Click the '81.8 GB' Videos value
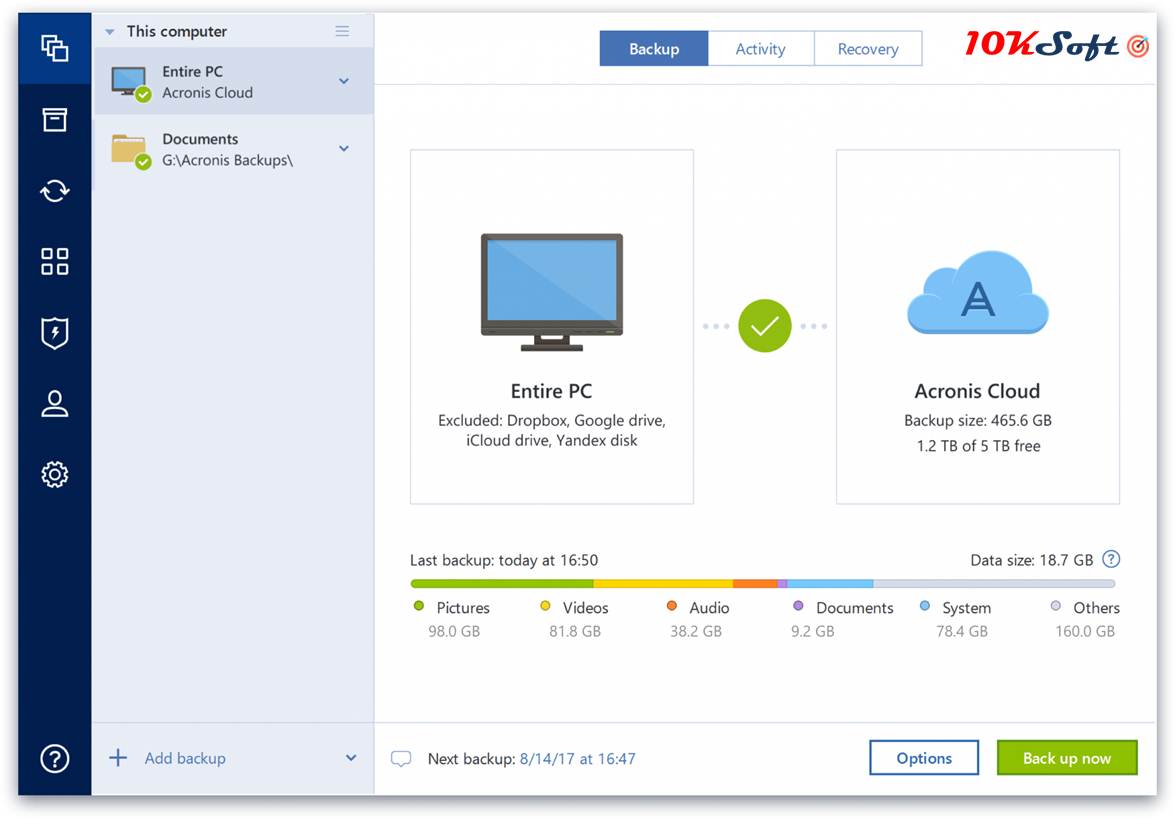The height and width of the screenshot is (819, 1175). [x=575, y=632]
